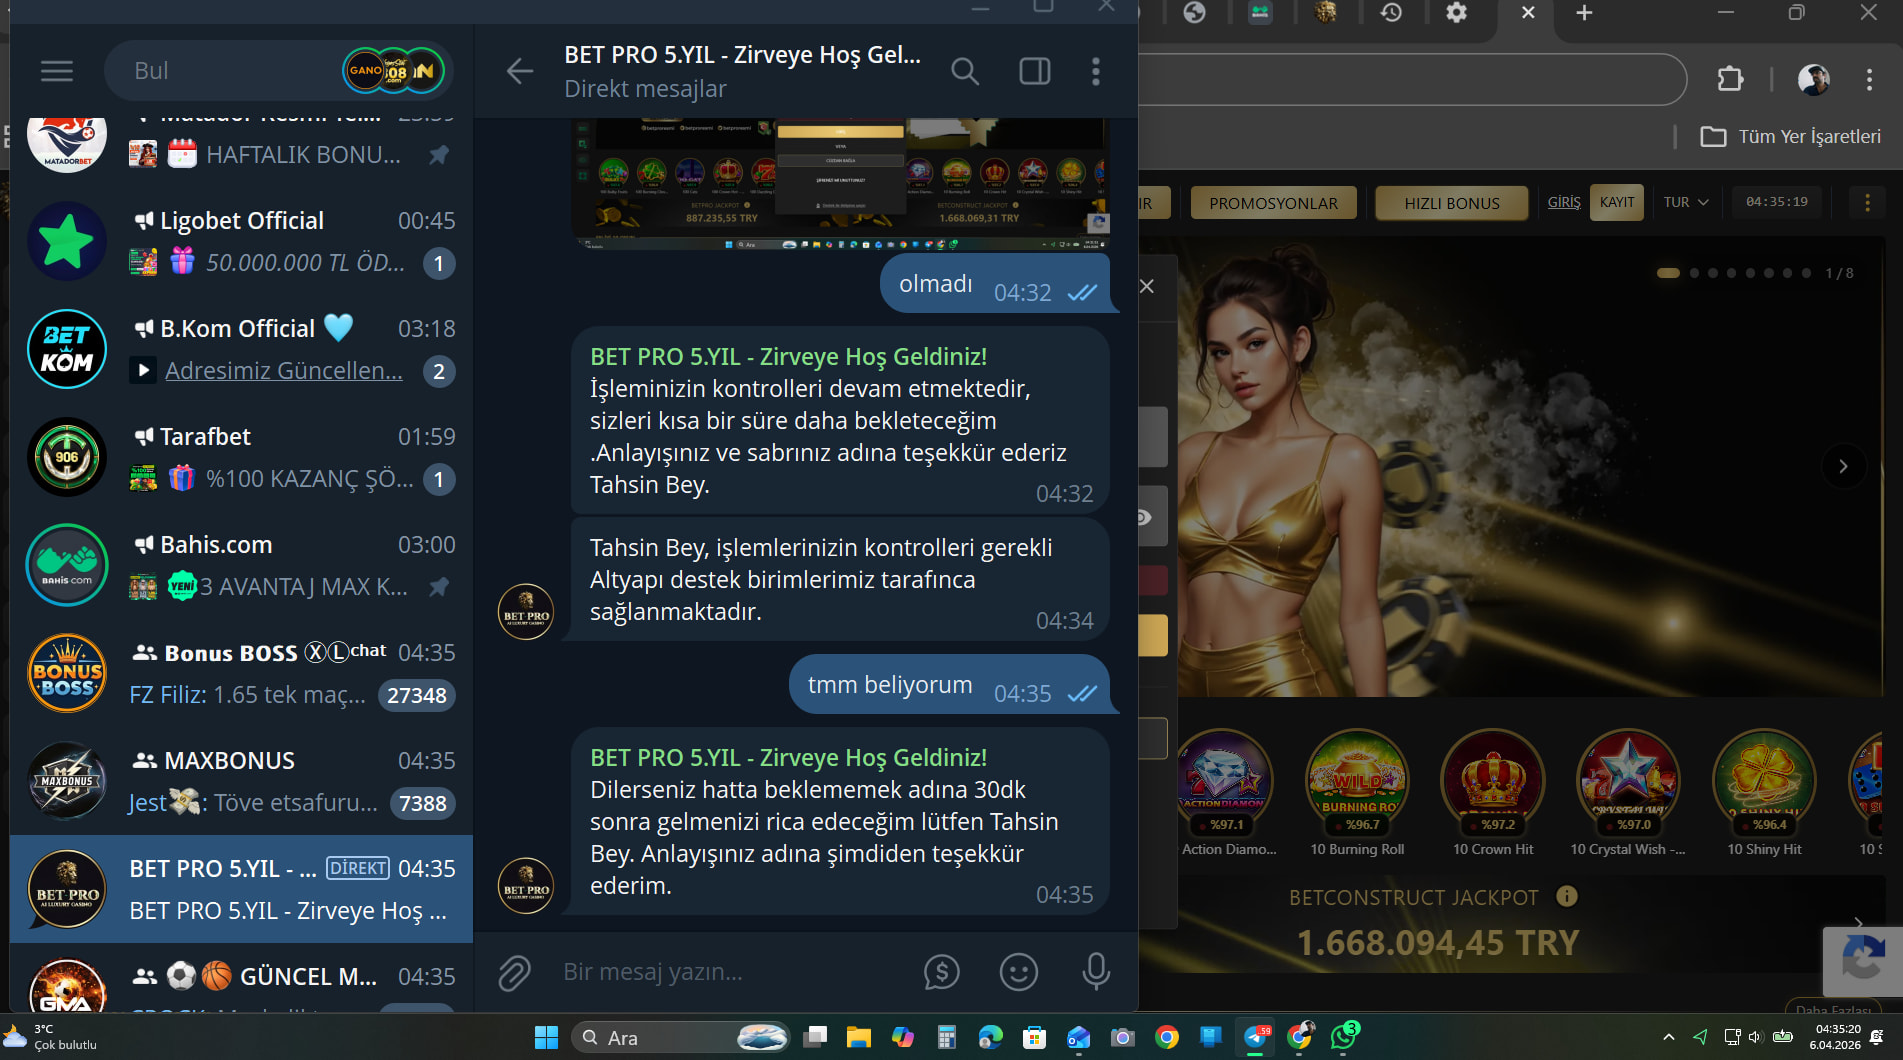Toggle the password visibility eye icon
The image size is (1903, 1060).
click(x=1144, y=517)
